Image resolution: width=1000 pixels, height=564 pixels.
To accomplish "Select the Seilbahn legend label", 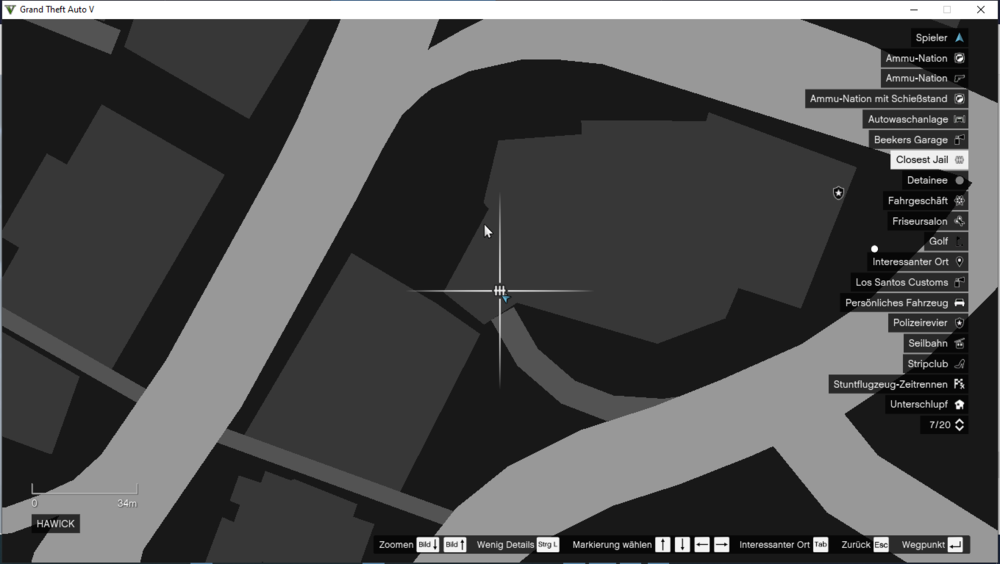I will pos(928,343).
